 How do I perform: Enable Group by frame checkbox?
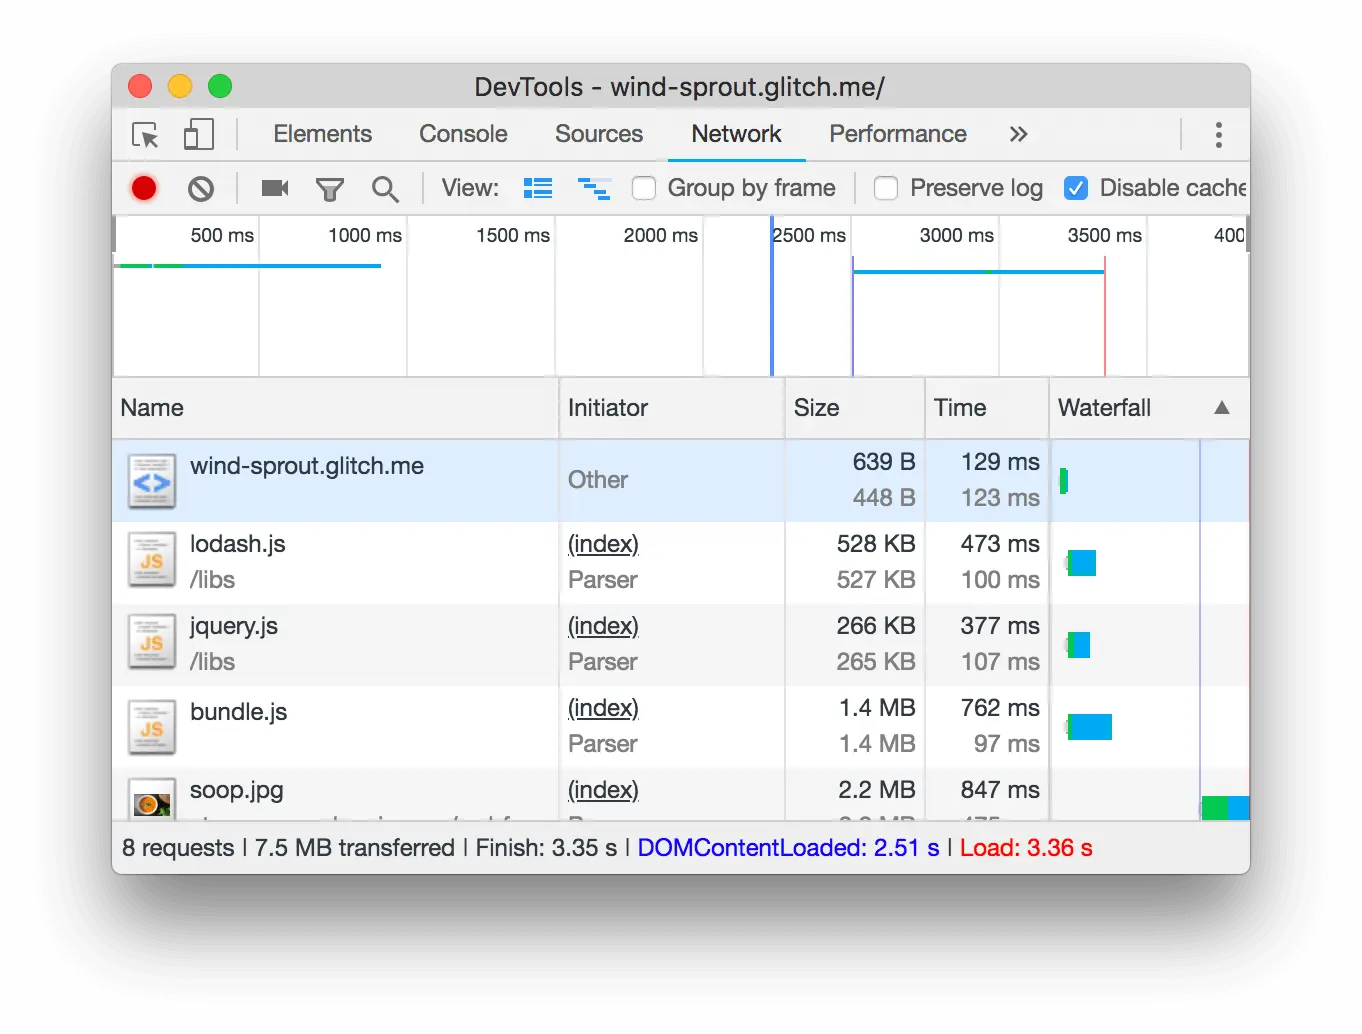tap(644, 188)
